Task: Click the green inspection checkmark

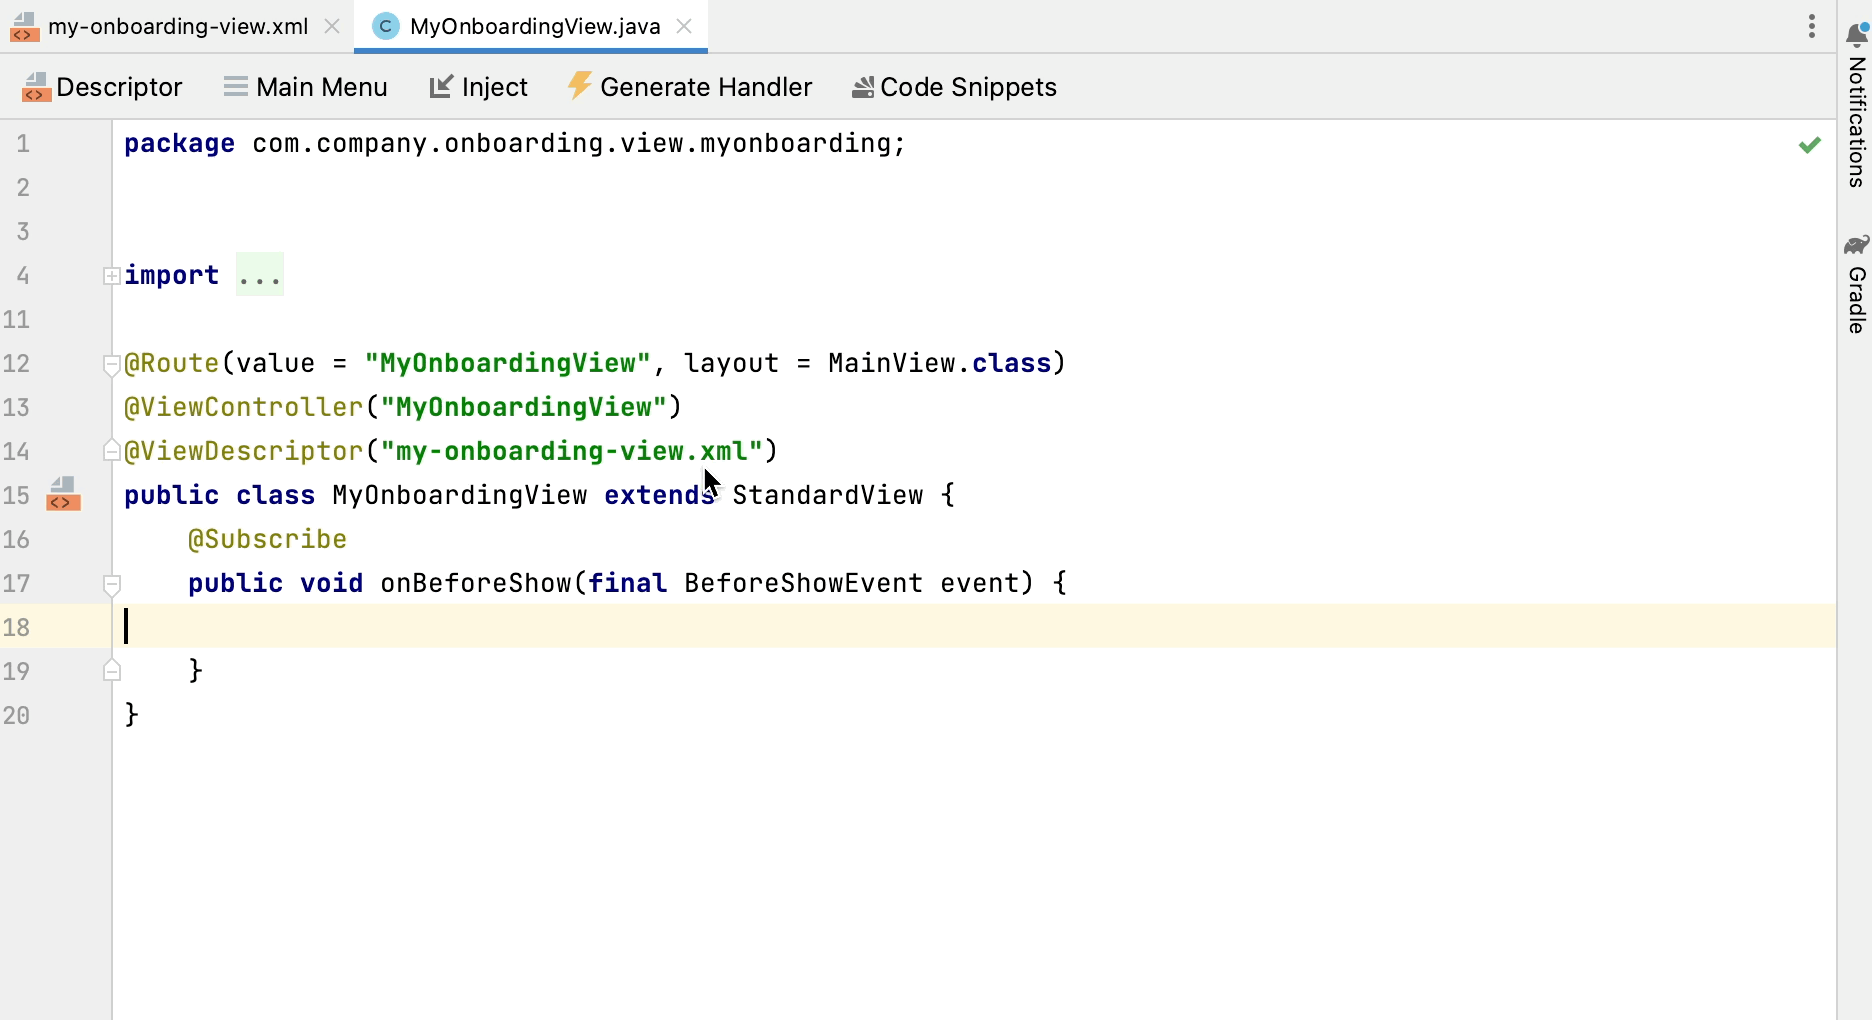Action: tap(1809, 146)
